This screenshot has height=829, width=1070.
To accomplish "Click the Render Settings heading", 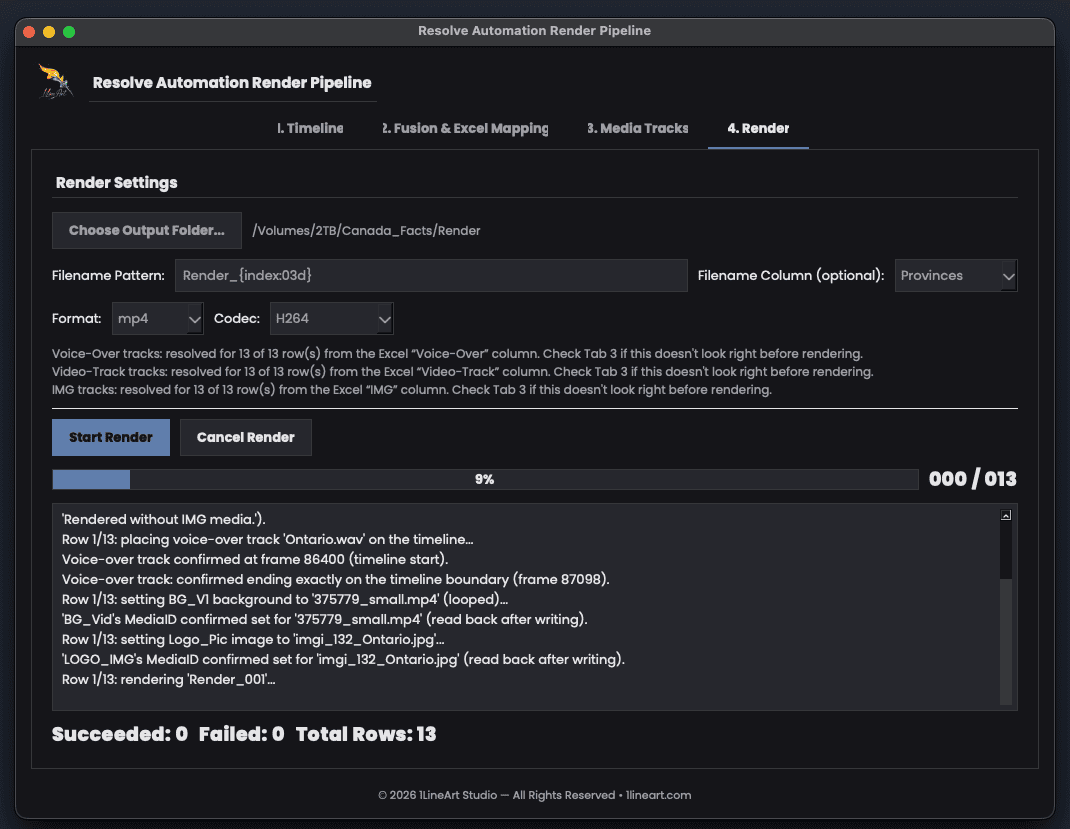I will tap(117, 183).
